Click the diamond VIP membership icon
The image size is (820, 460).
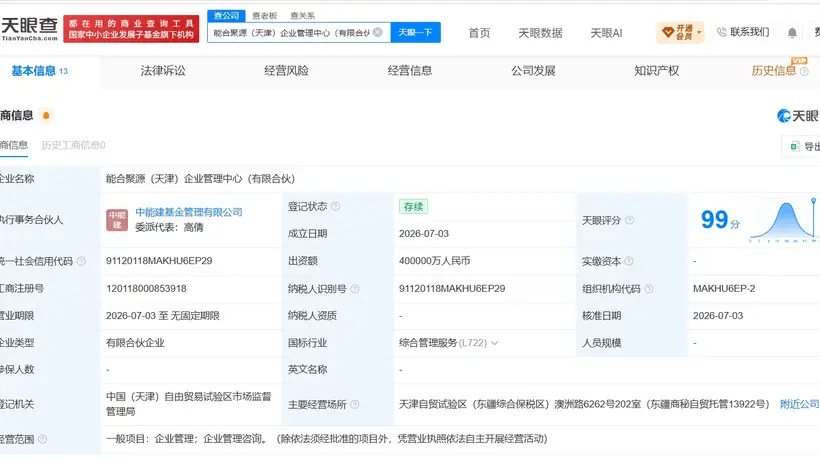pos(668,32)
